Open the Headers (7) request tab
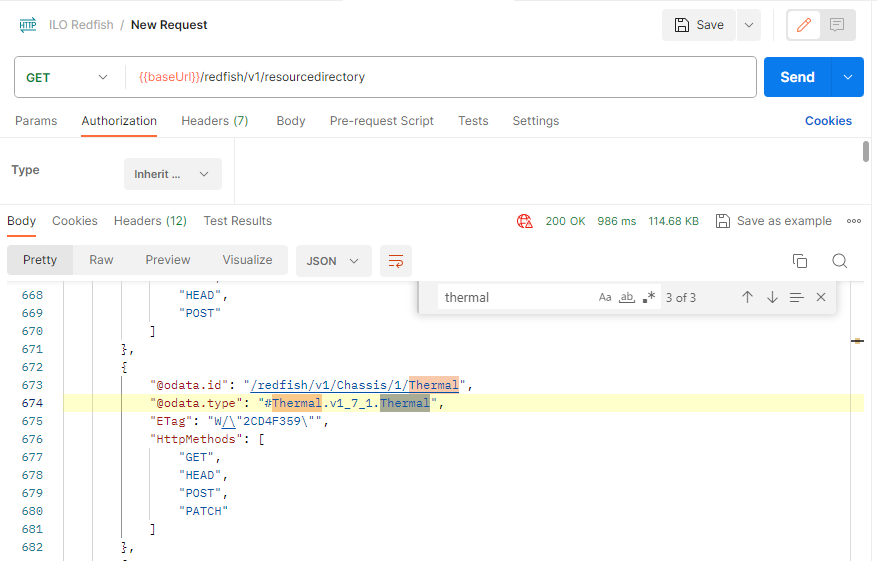This screenshot has height=561, width=877. [x=215, y=121]
